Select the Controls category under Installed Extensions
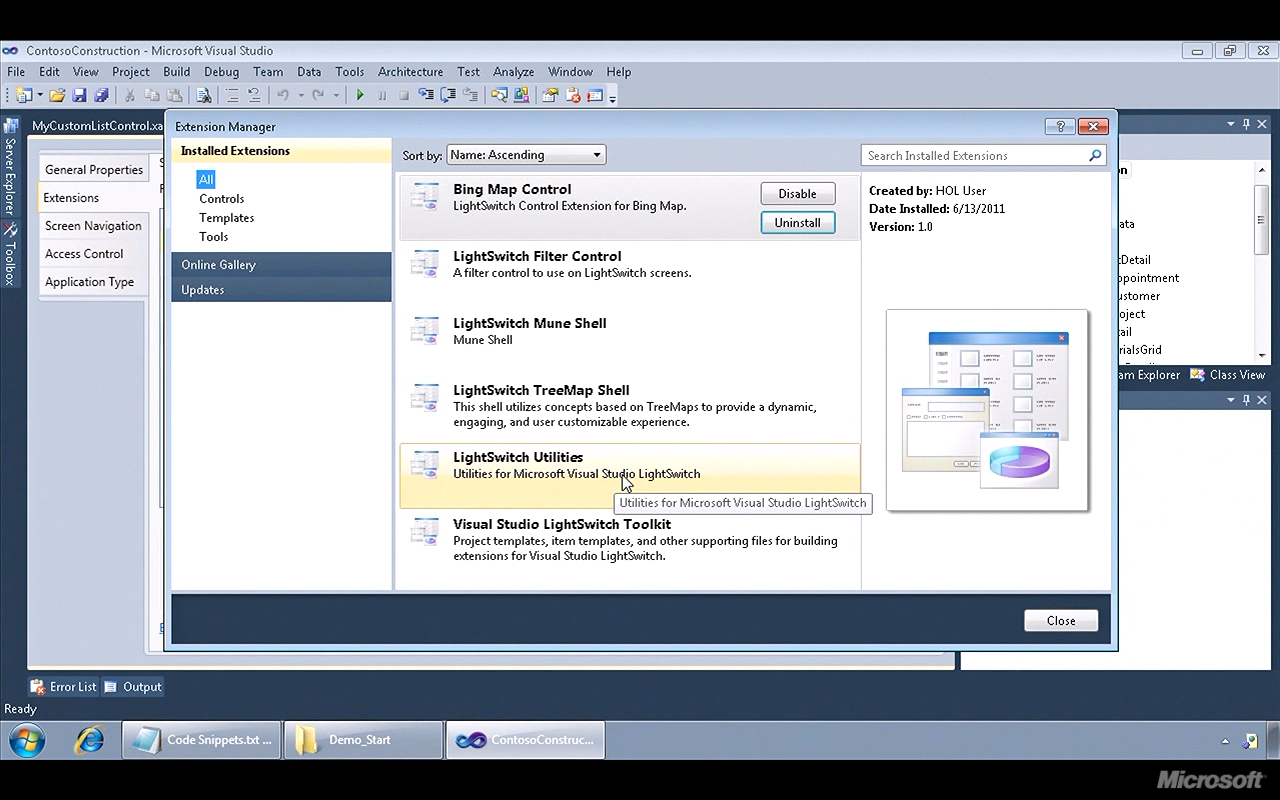1280x800 pixels. coord(222,199)
